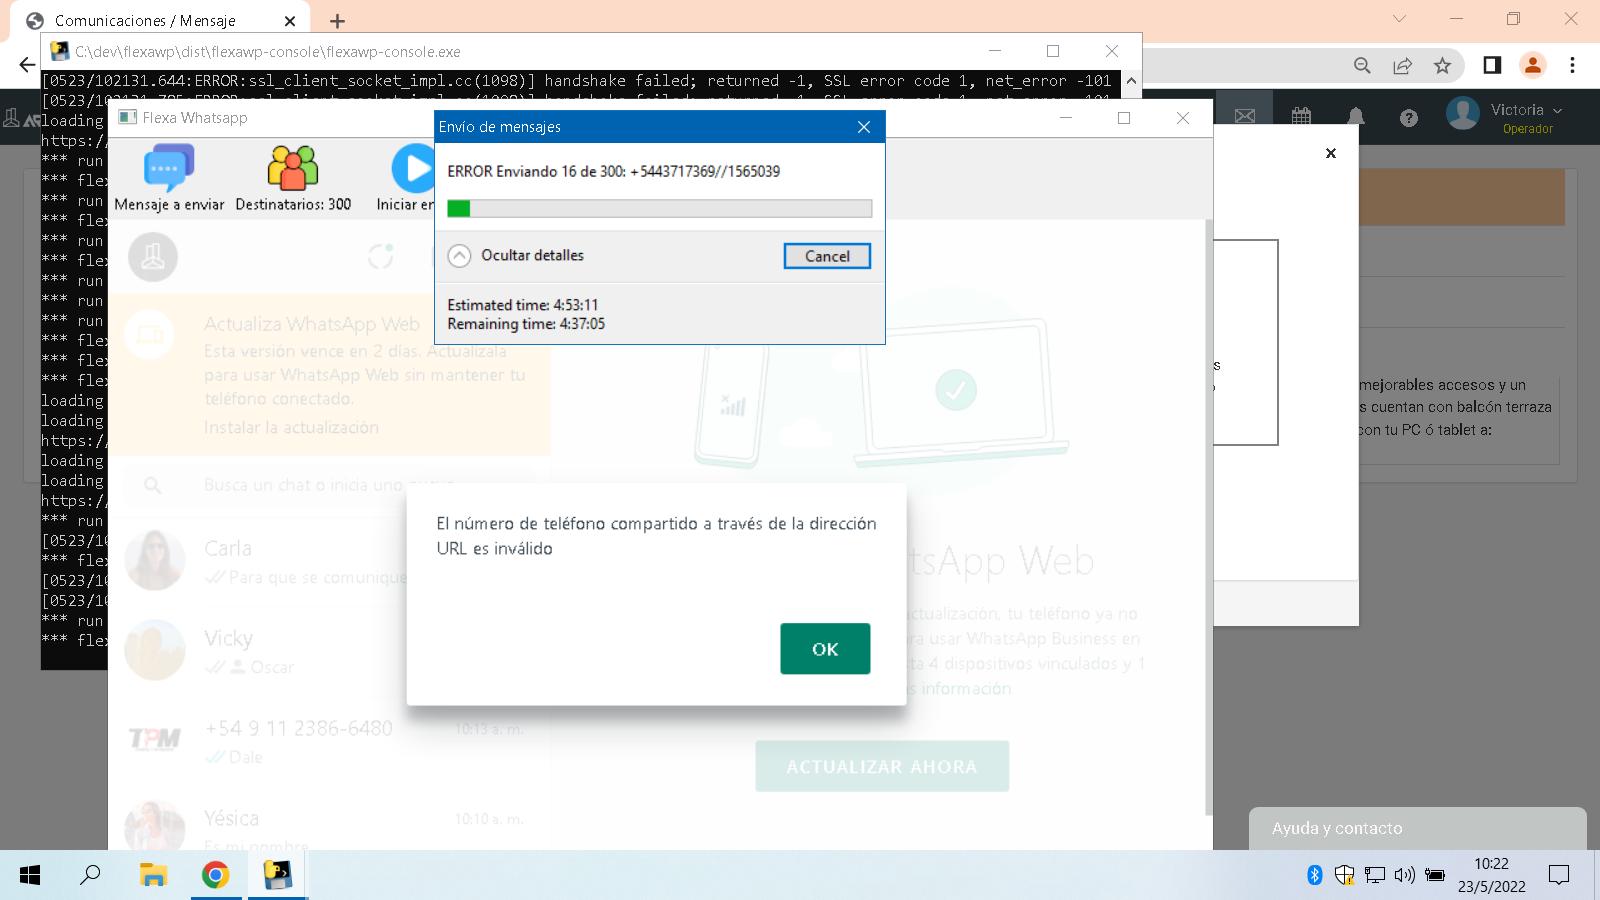Click Flexa Whatsapp window scrollbar
Screen dimensions: 1600x900
point(1208,515)
